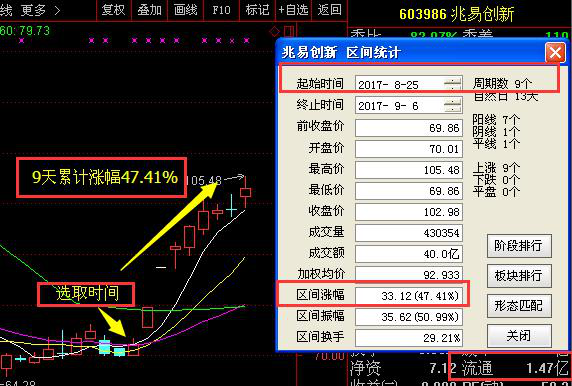Select 叠加 overlay in toolbar
572x386 pixels.
coord(149,10)
